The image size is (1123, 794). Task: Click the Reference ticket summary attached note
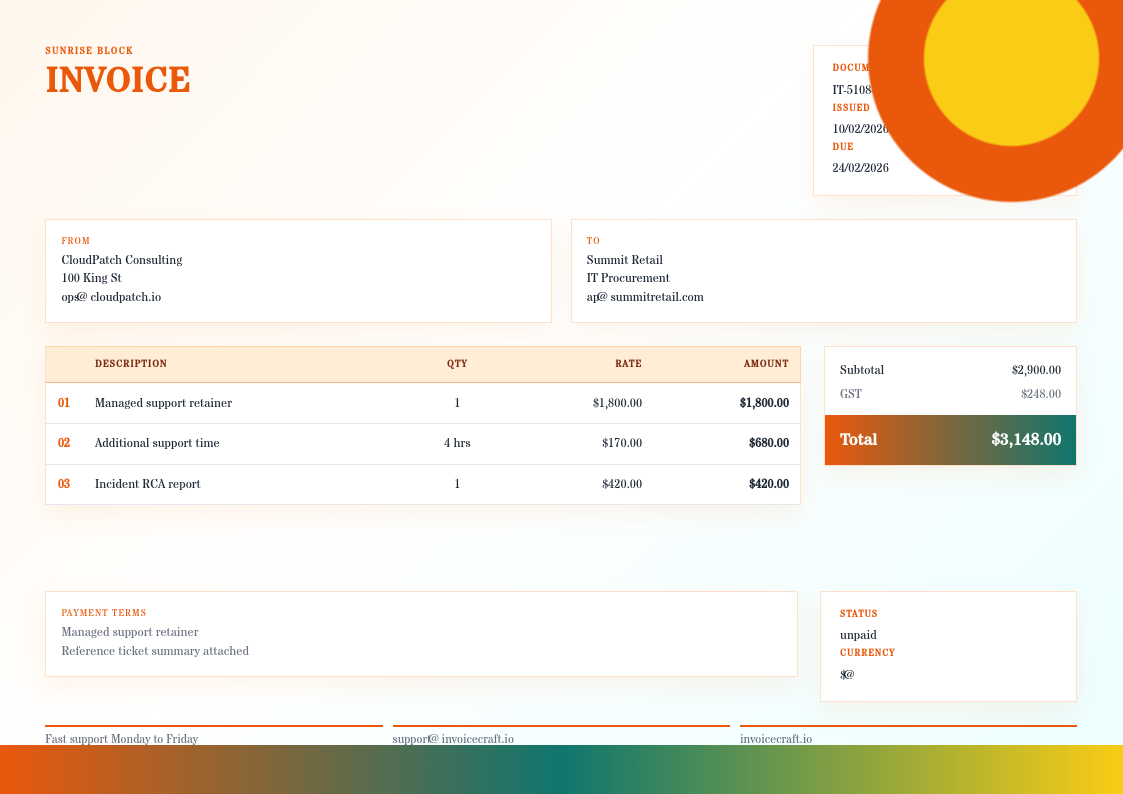pos(155,651)
